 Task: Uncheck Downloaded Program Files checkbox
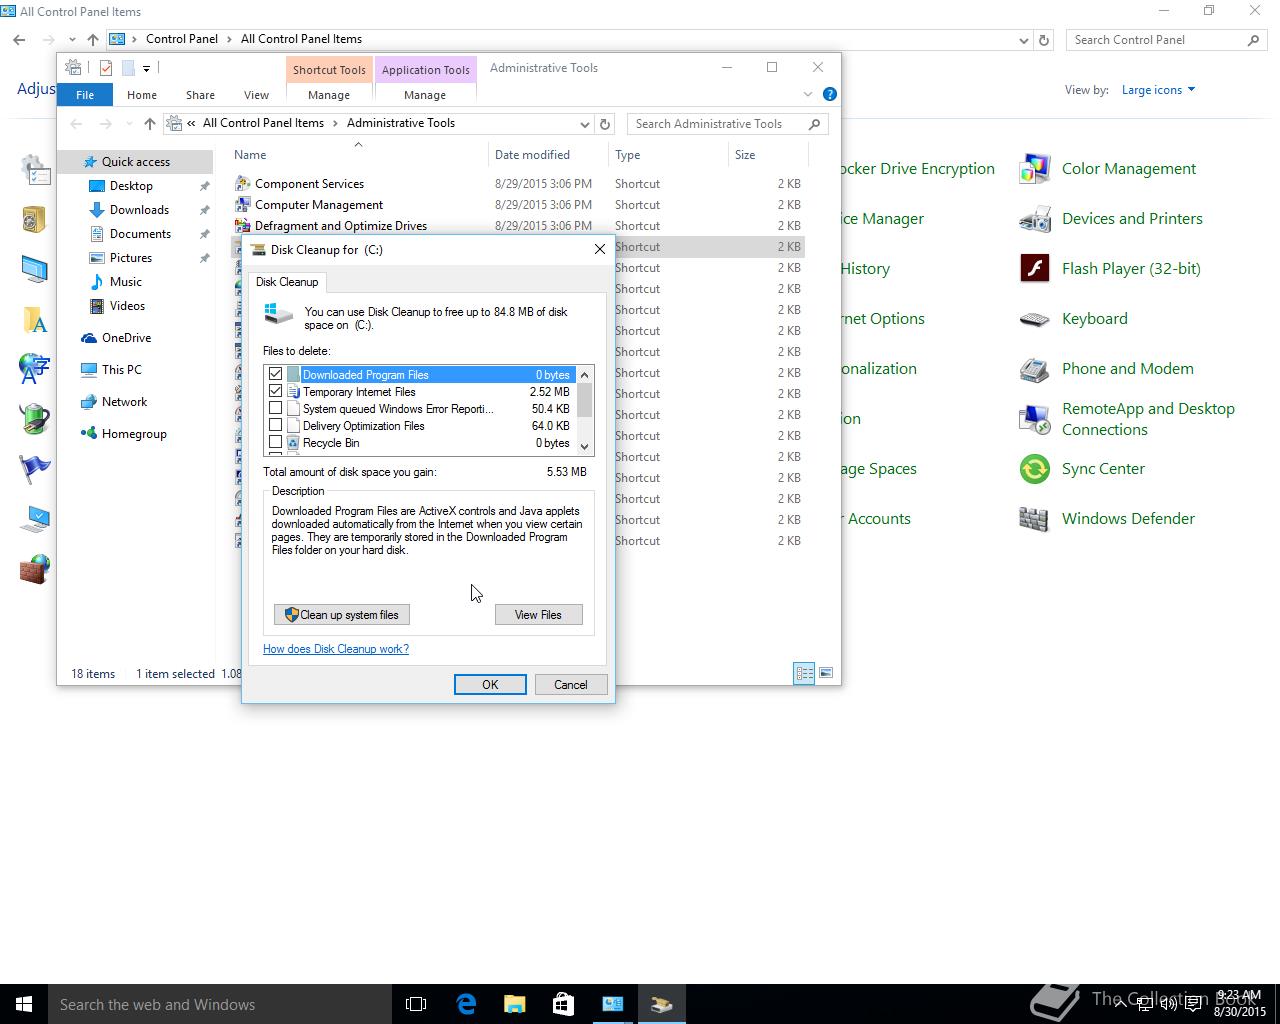coord(276,374)
